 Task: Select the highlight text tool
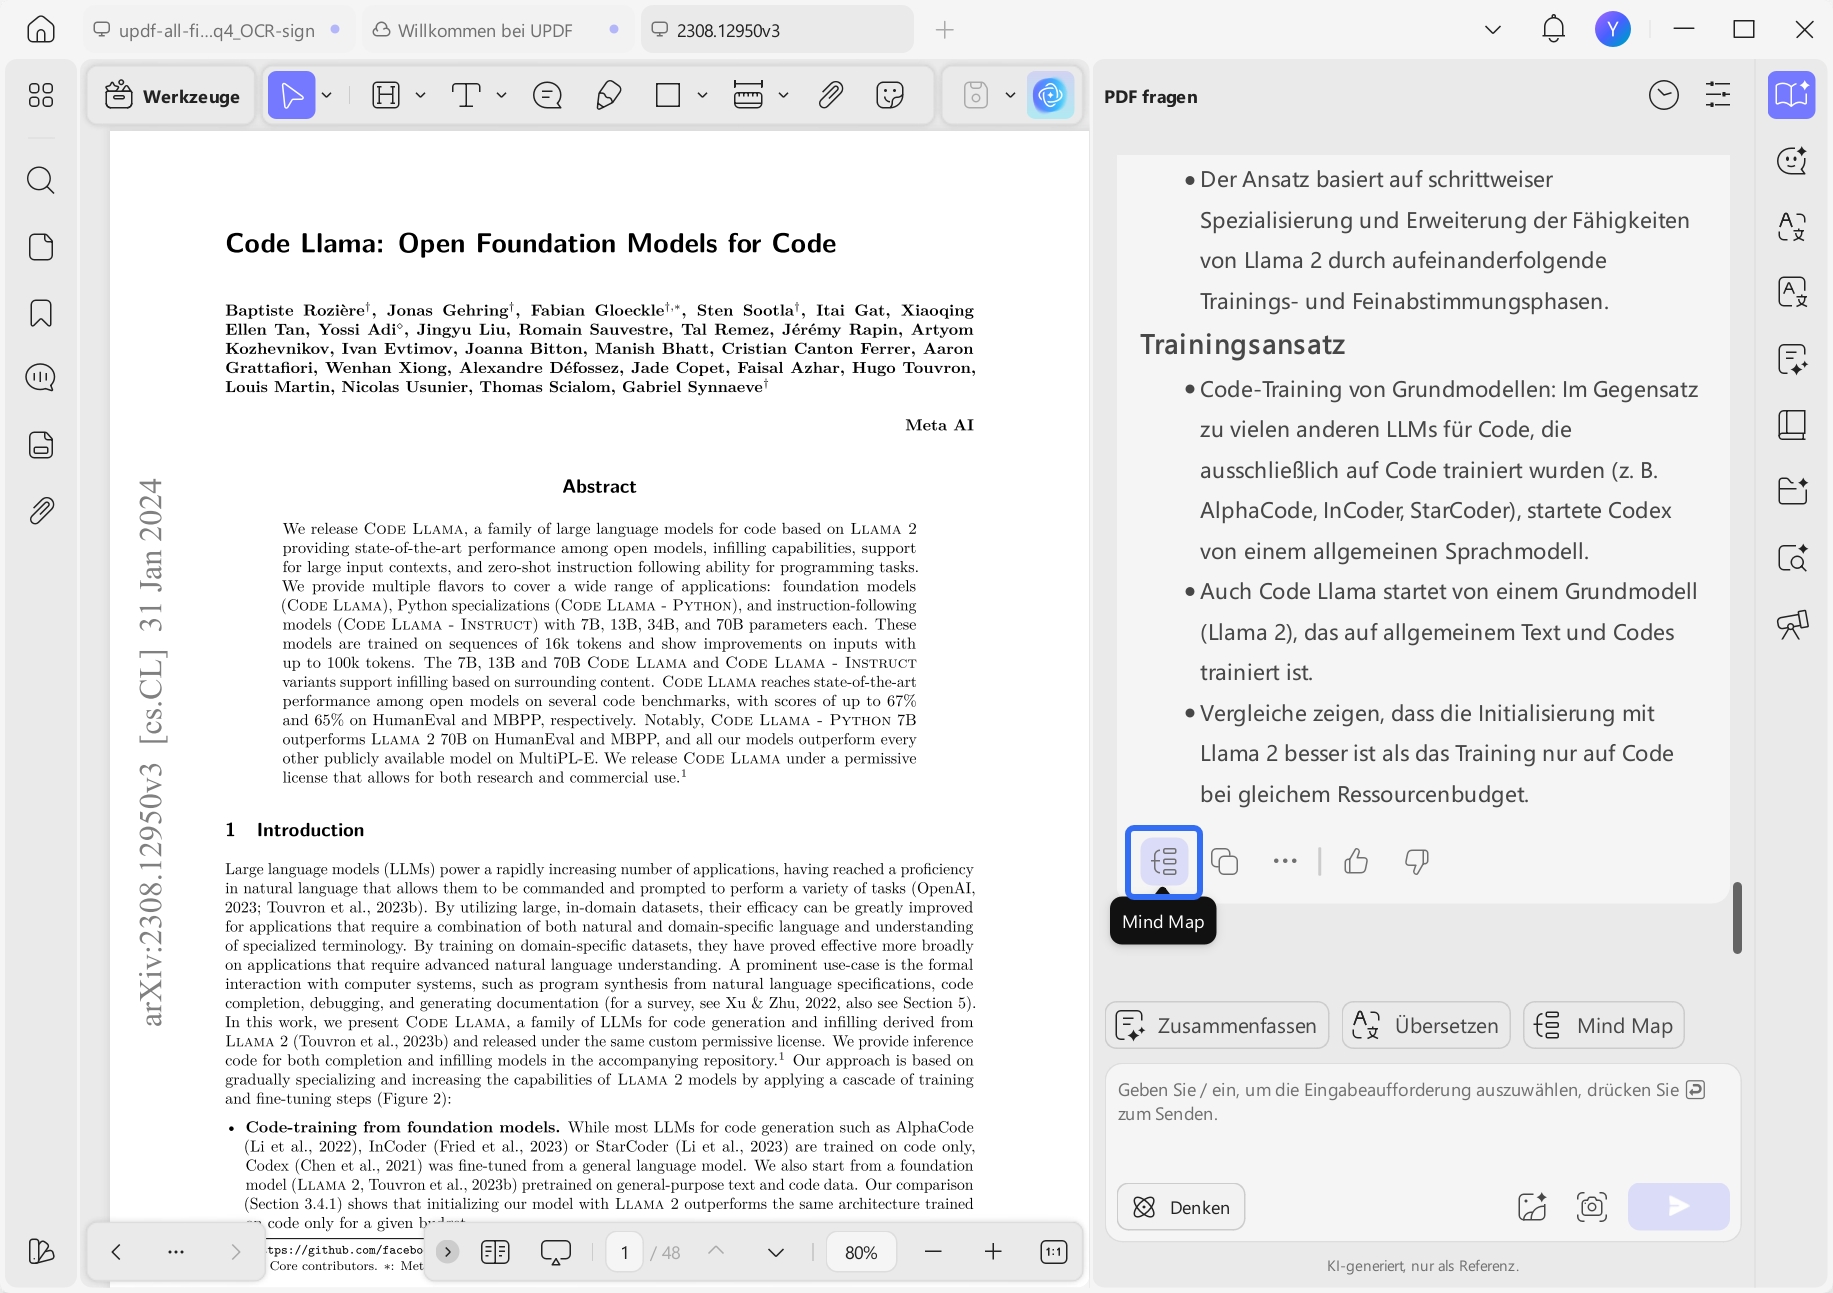tap(386, 95)
